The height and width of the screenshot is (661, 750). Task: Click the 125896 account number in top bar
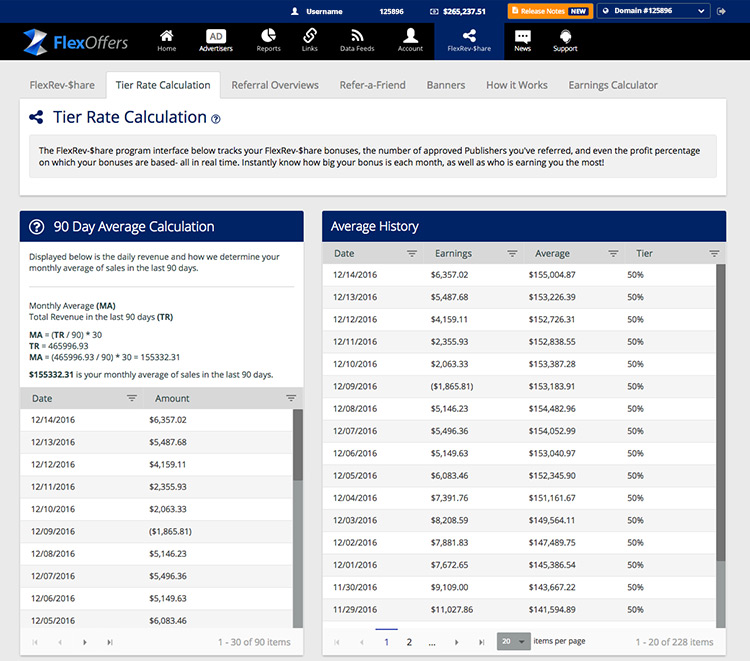tap(391, 11)
